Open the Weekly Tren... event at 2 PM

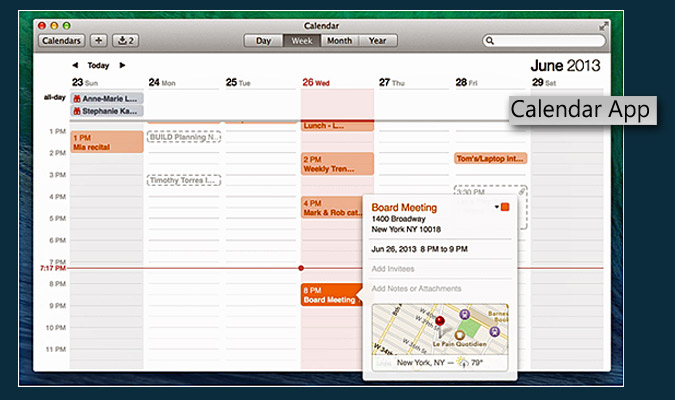pos(337,164)
